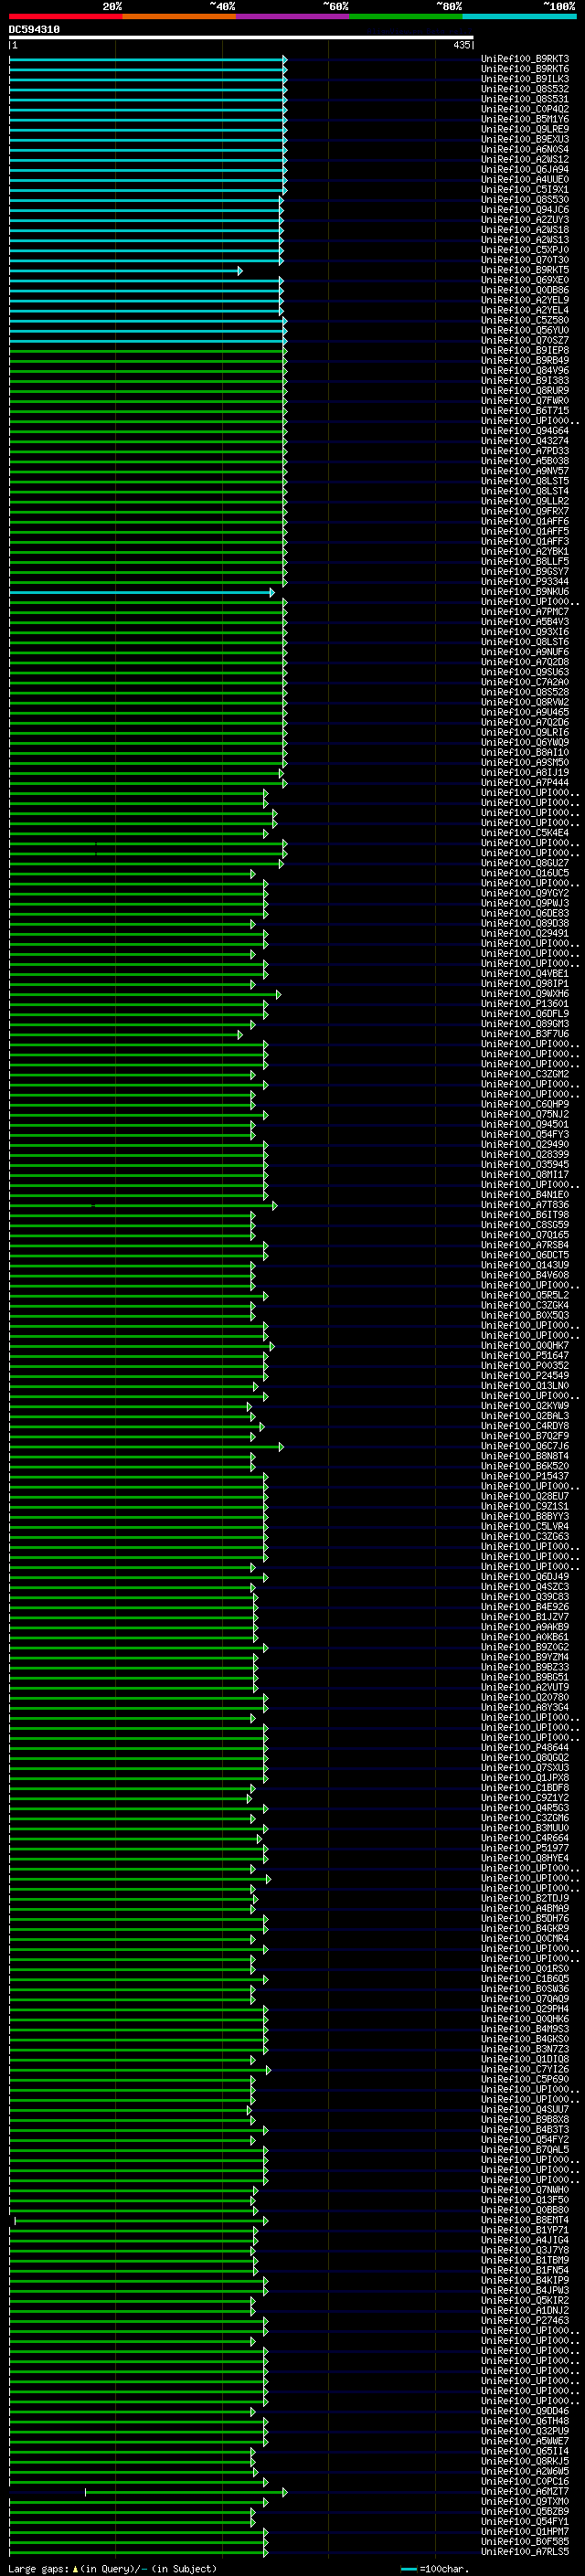Select hit label UniRef100_C0P4Q2

click(524, 109)
